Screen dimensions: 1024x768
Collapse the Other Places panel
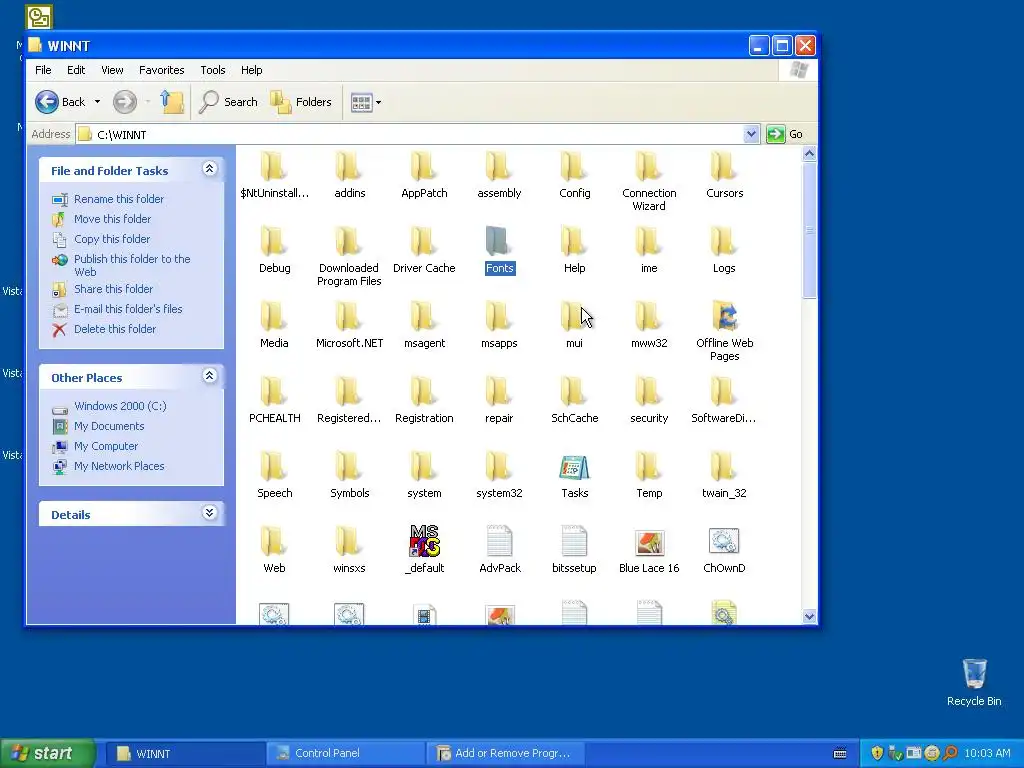pos(210,376)
